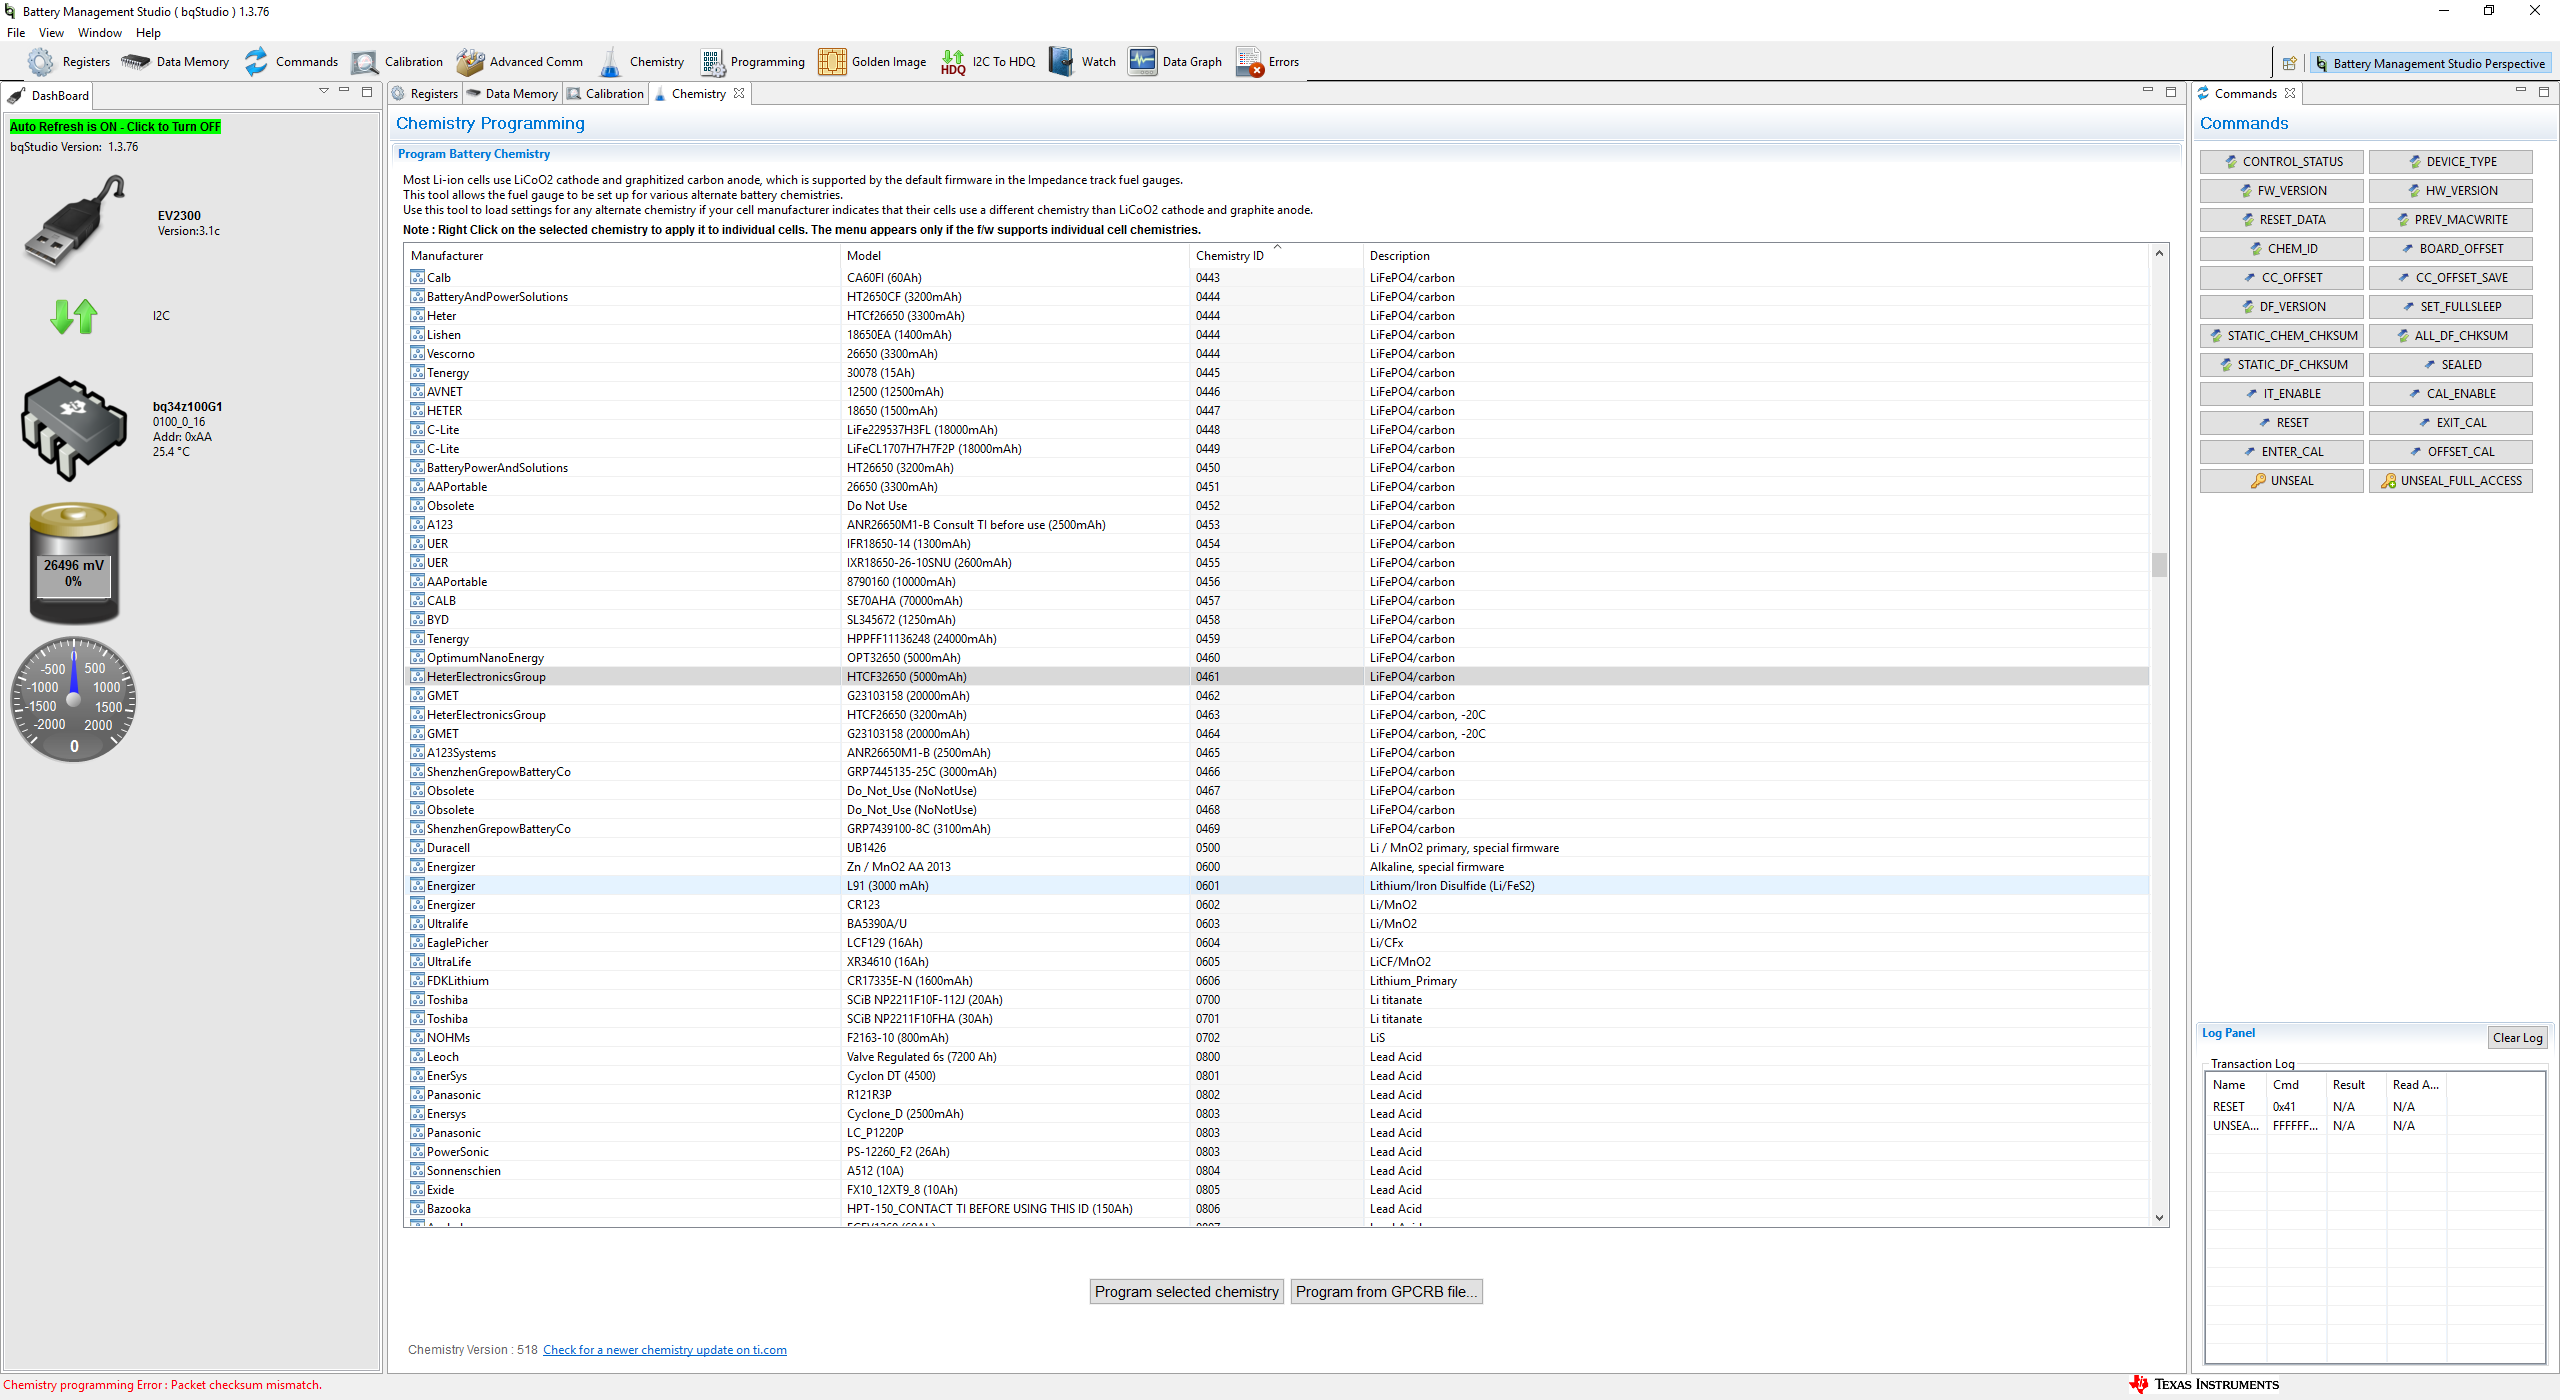Turn off Auto Refresh toggle
Screen dimensions: 2560x1400
point(115,127)
